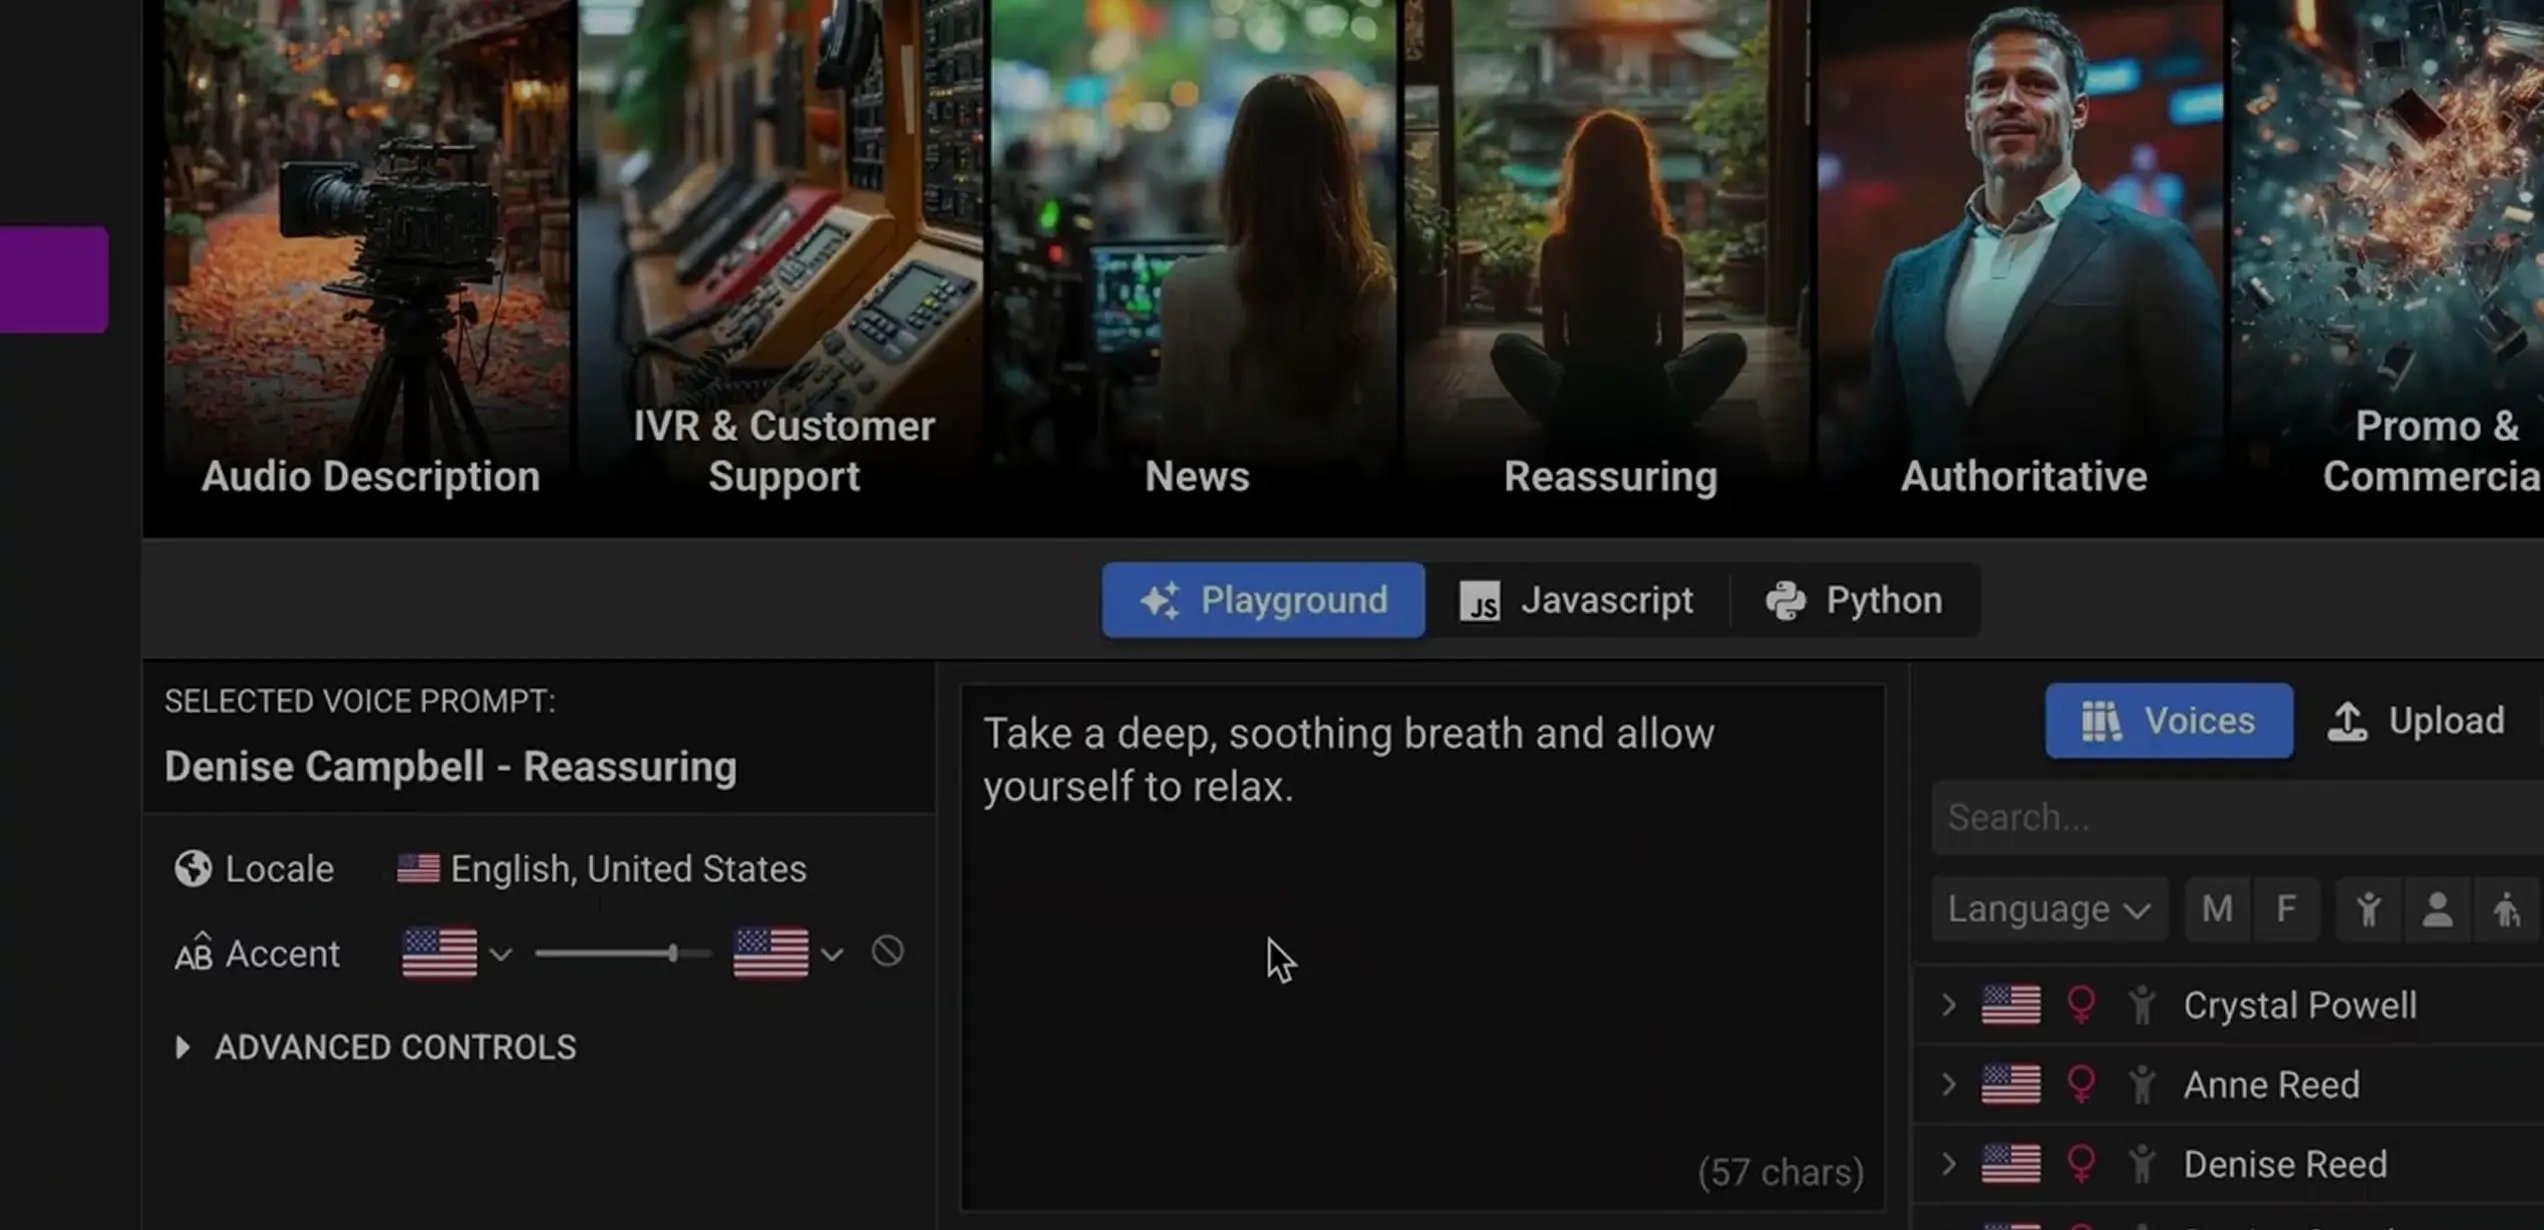Toggle the senior age filter icon
This screenshot has width=2544, height=1230.
tap(2506, 909)
